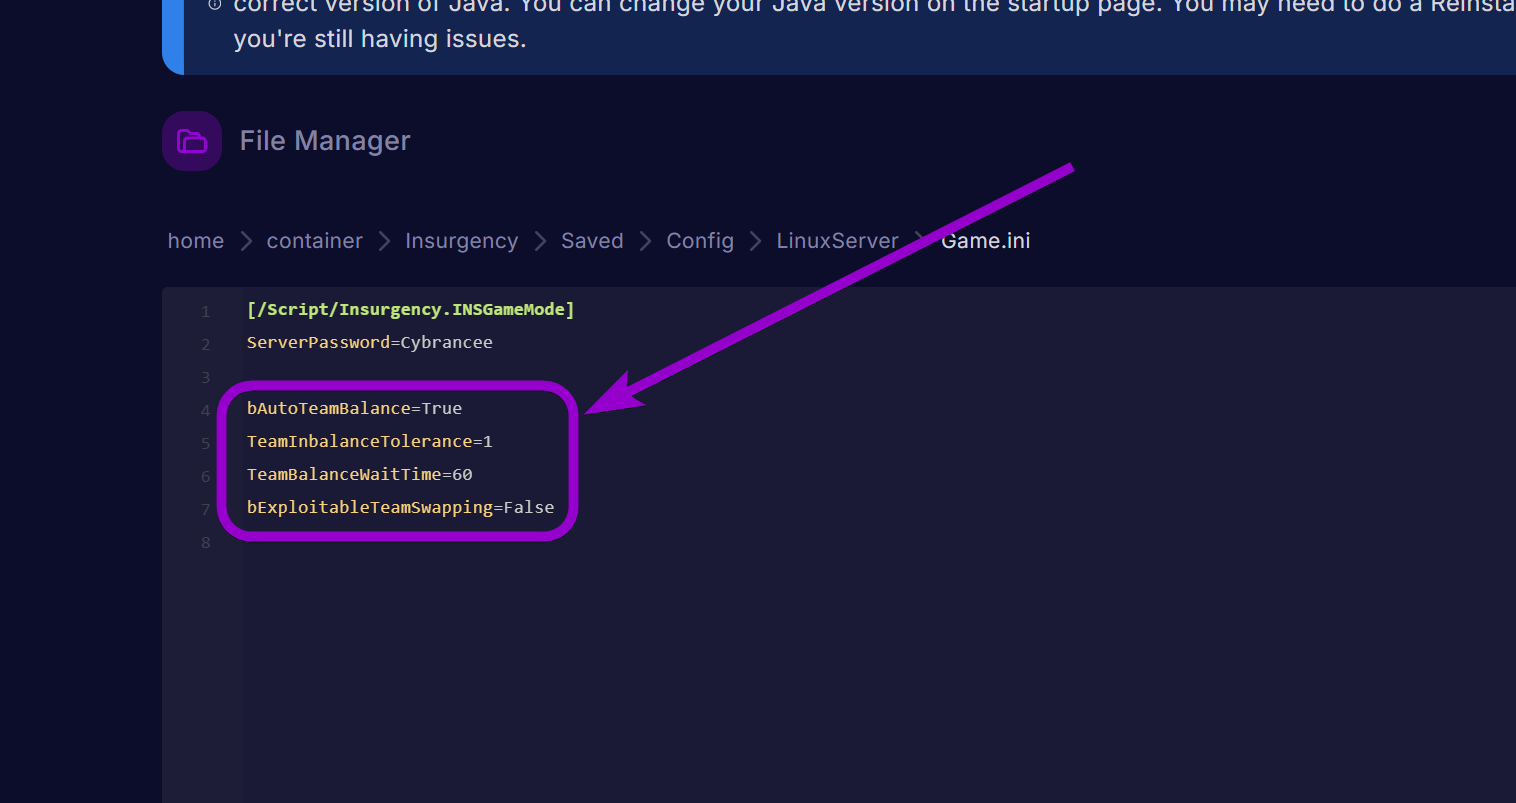Click the bAutoTeamBalance=True line
Image resolution: width=1516 pixels, height=803 pixels.
pos(354,409)
